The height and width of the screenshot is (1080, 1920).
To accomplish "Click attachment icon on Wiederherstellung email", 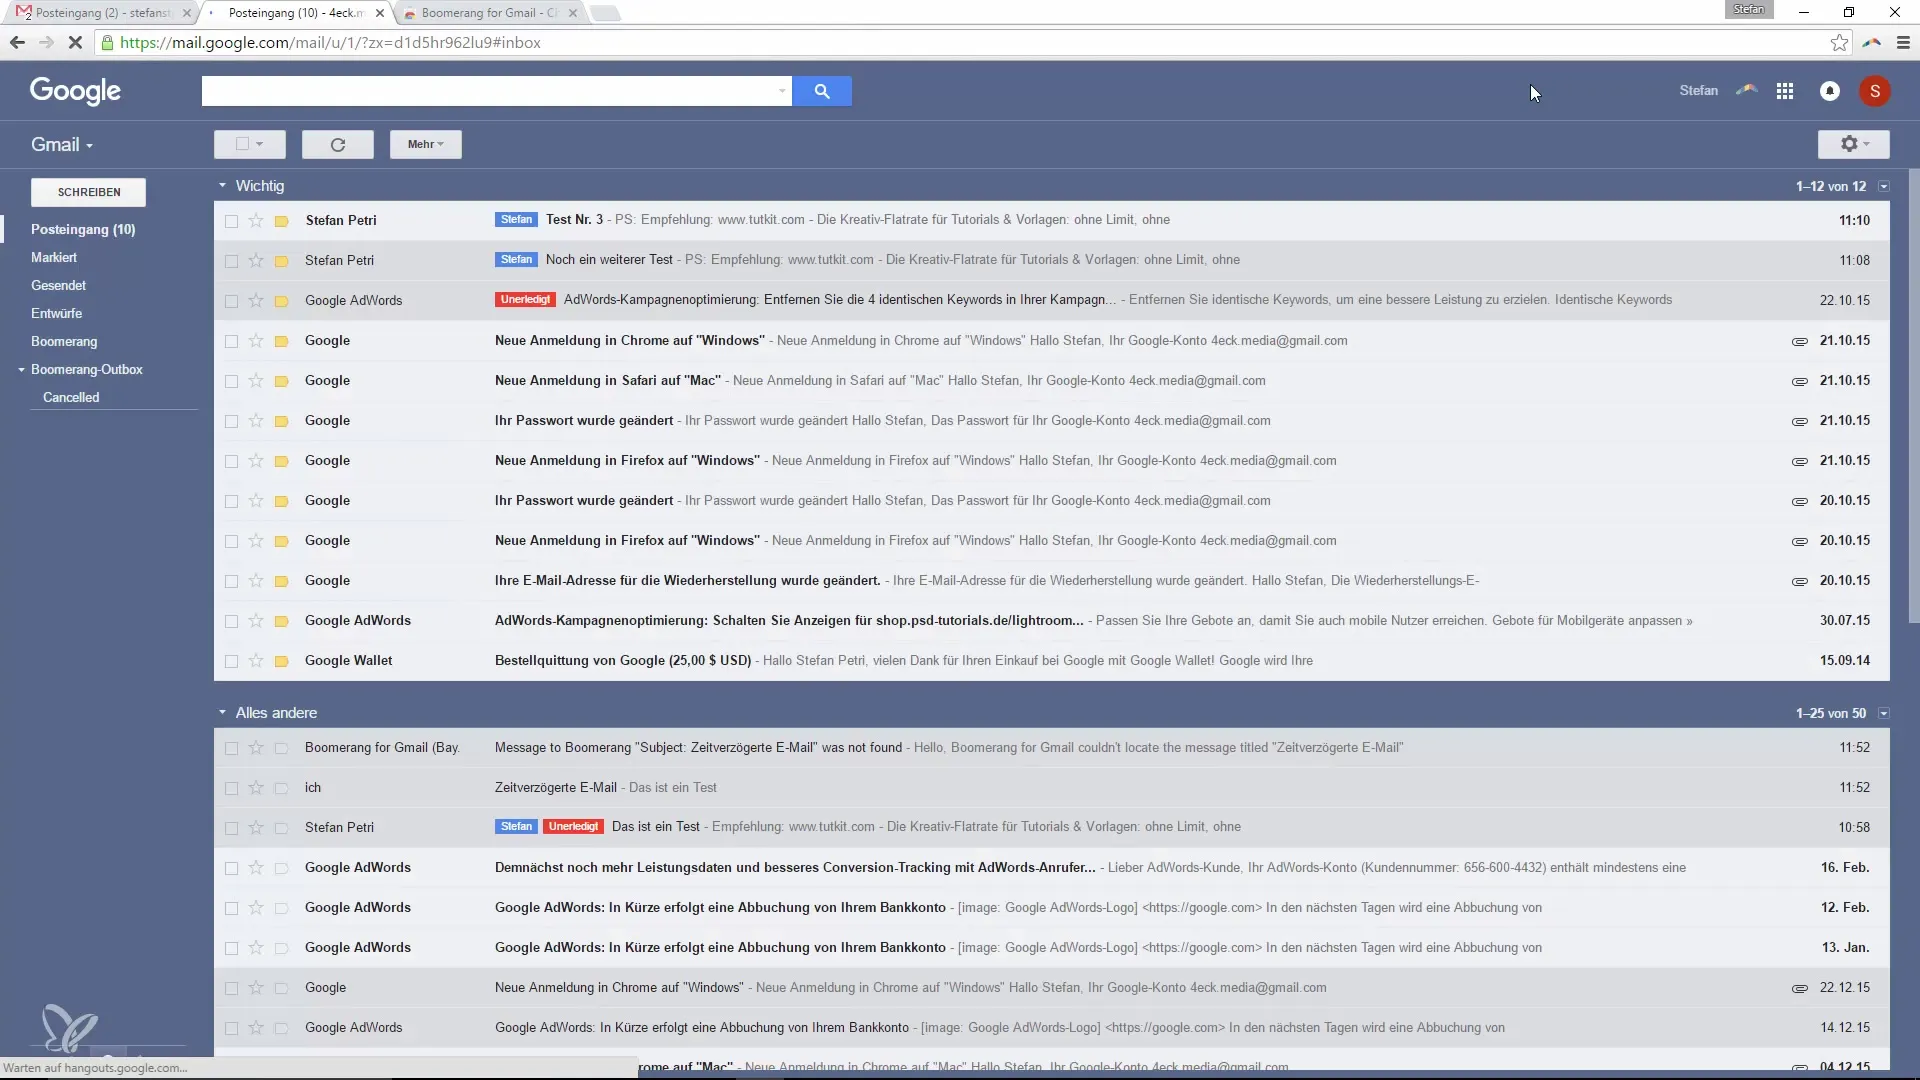I will pos(1799,581).
